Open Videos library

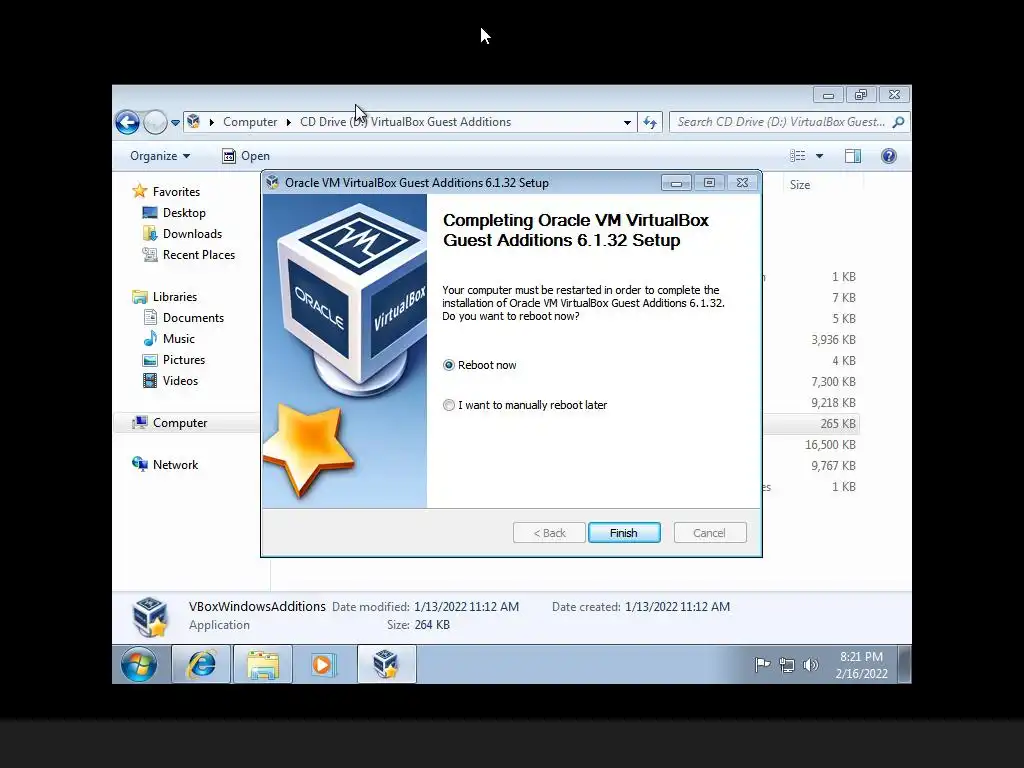180,381
